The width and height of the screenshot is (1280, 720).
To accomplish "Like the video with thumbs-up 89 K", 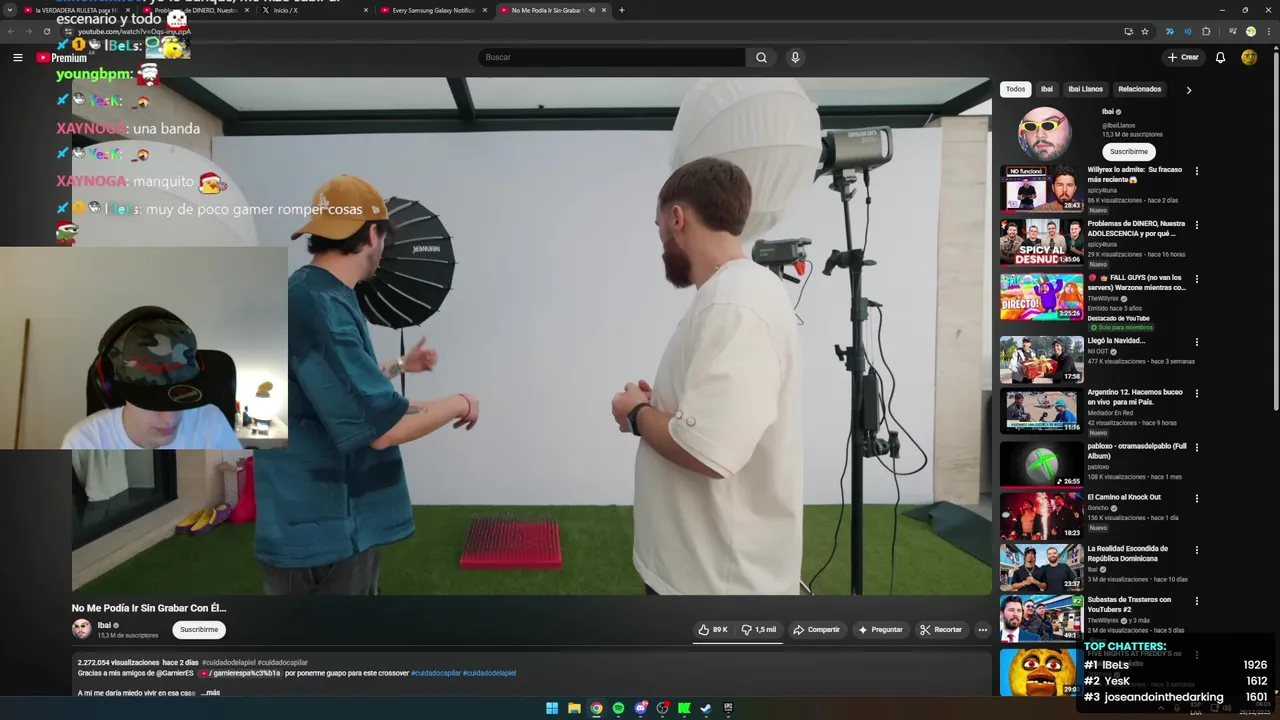I will [713, 630].
